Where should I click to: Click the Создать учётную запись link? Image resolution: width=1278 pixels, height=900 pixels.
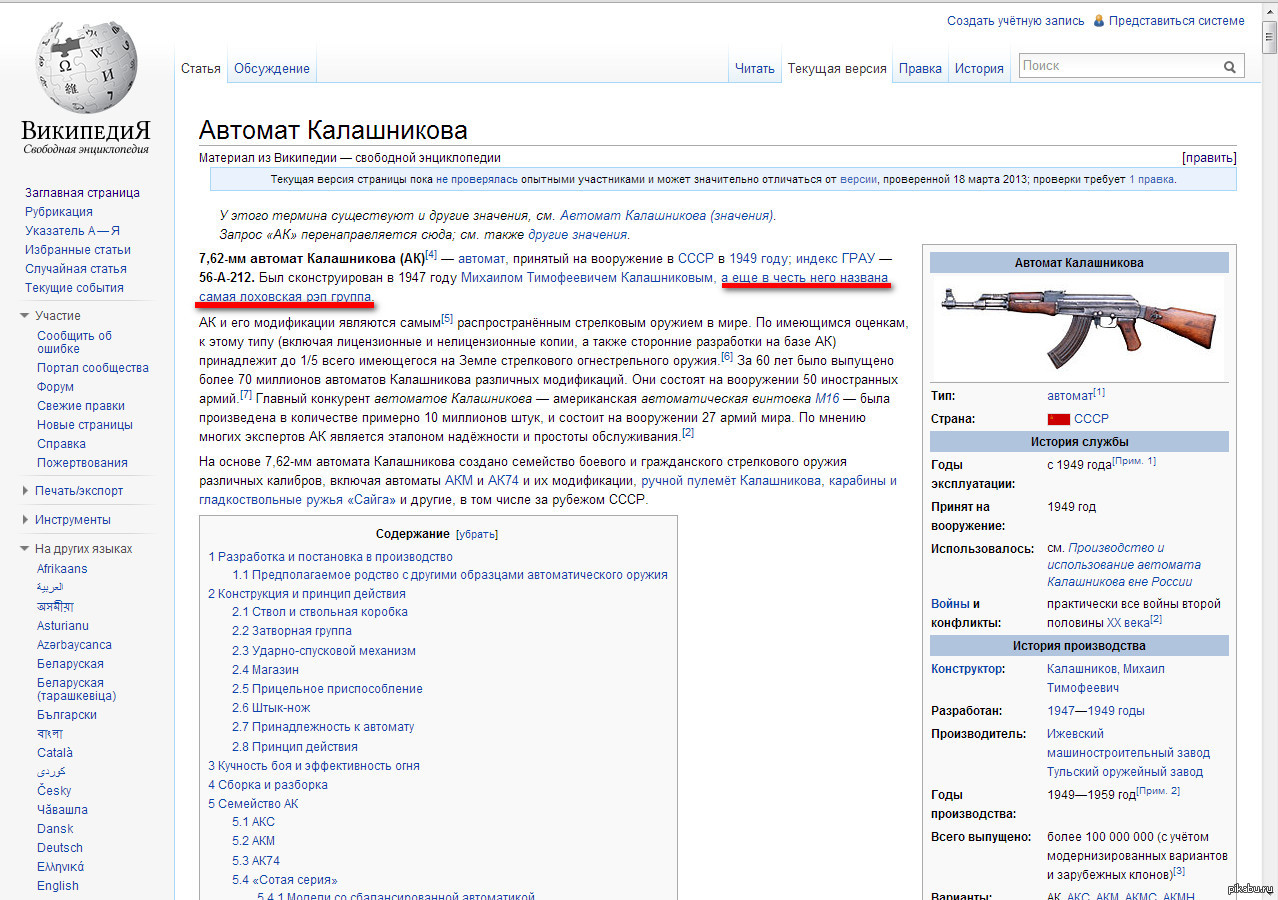click(1015, 21)
